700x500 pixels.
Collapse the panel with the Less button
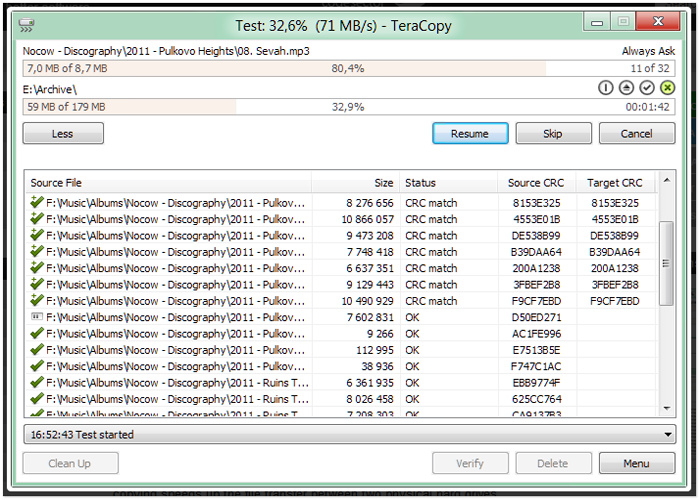point(63,133)
